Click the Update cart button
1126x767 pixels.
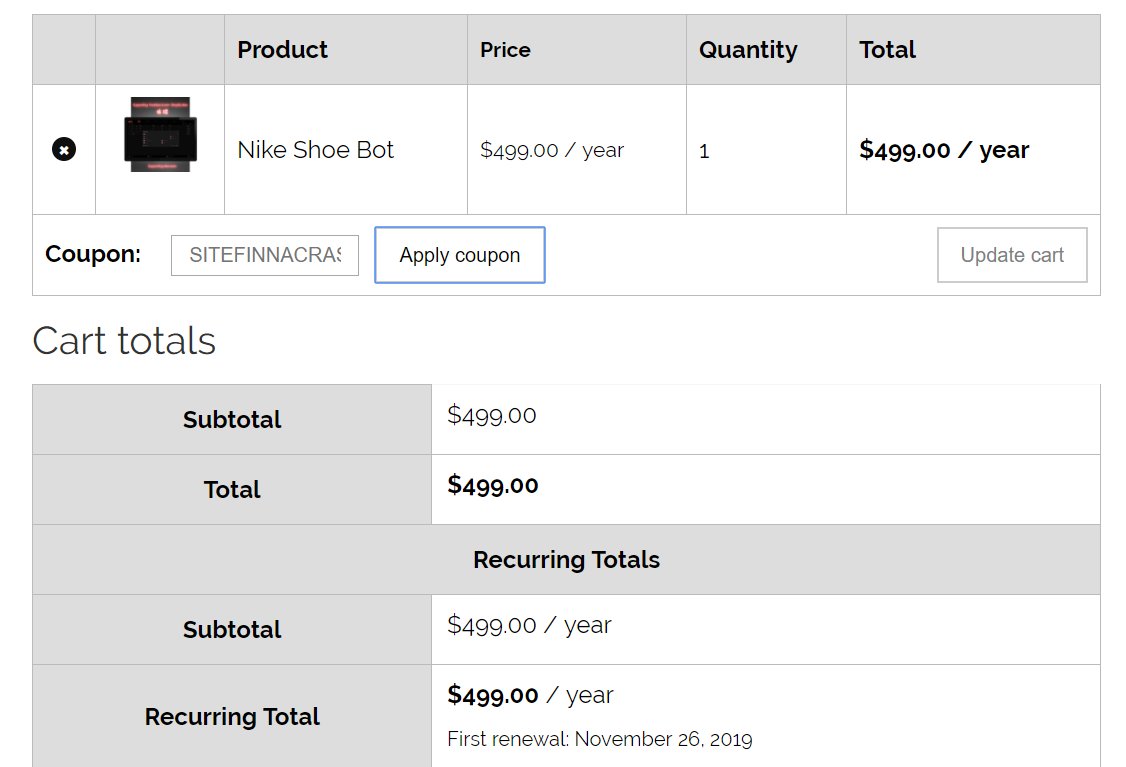click(1012, 255)
